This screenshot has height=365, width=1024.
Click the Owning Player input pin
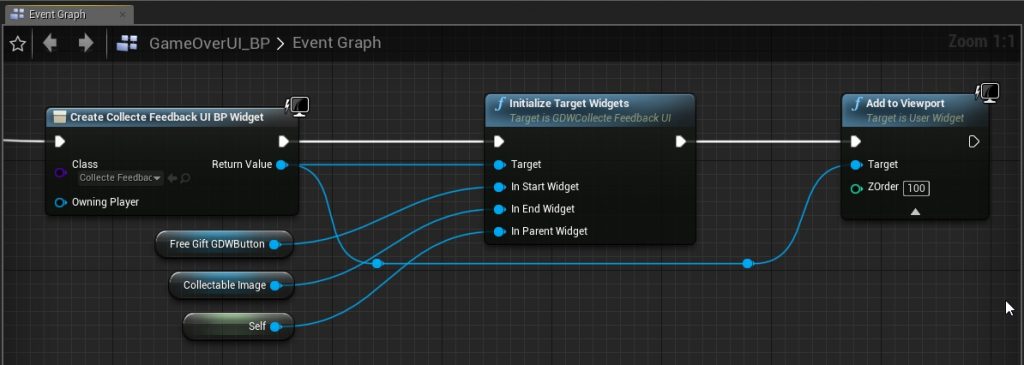61,202
